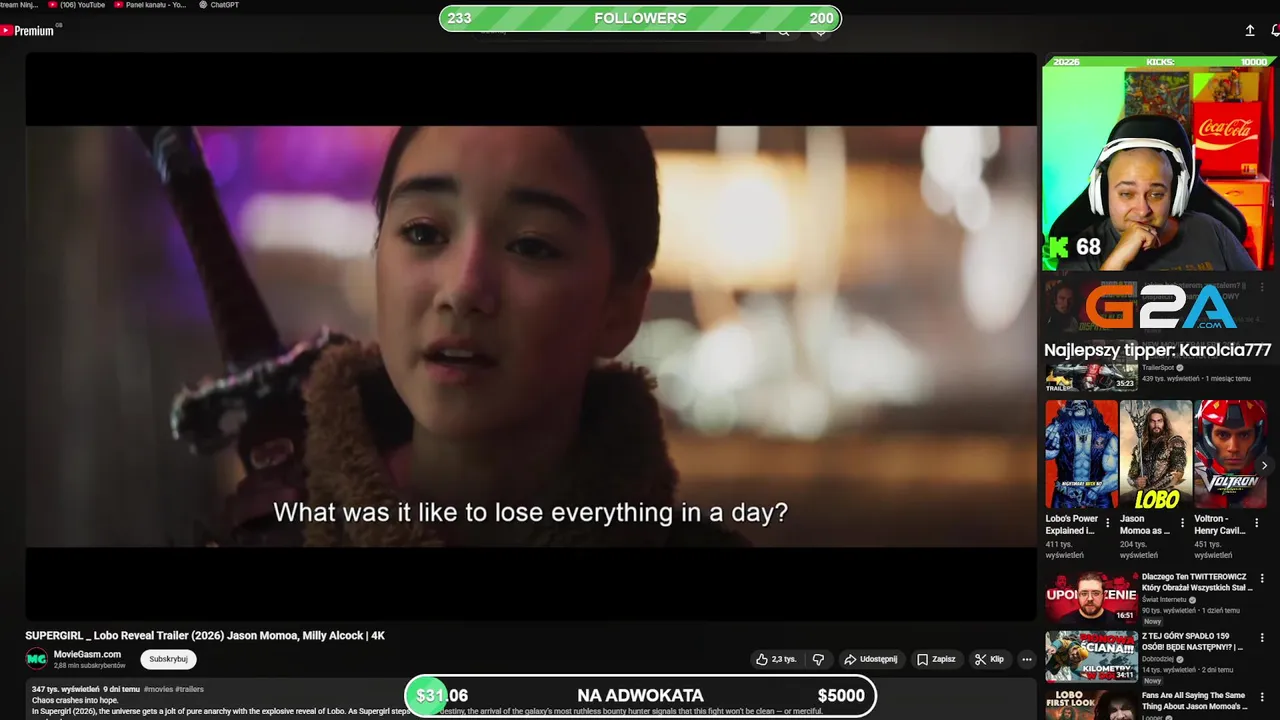Image resolution: width=1280 pixels, height=720 pixels.
Task: Open the 'Voltron - Henry Cavil...' short thumbnail
Action: [x=1230, y=455]
